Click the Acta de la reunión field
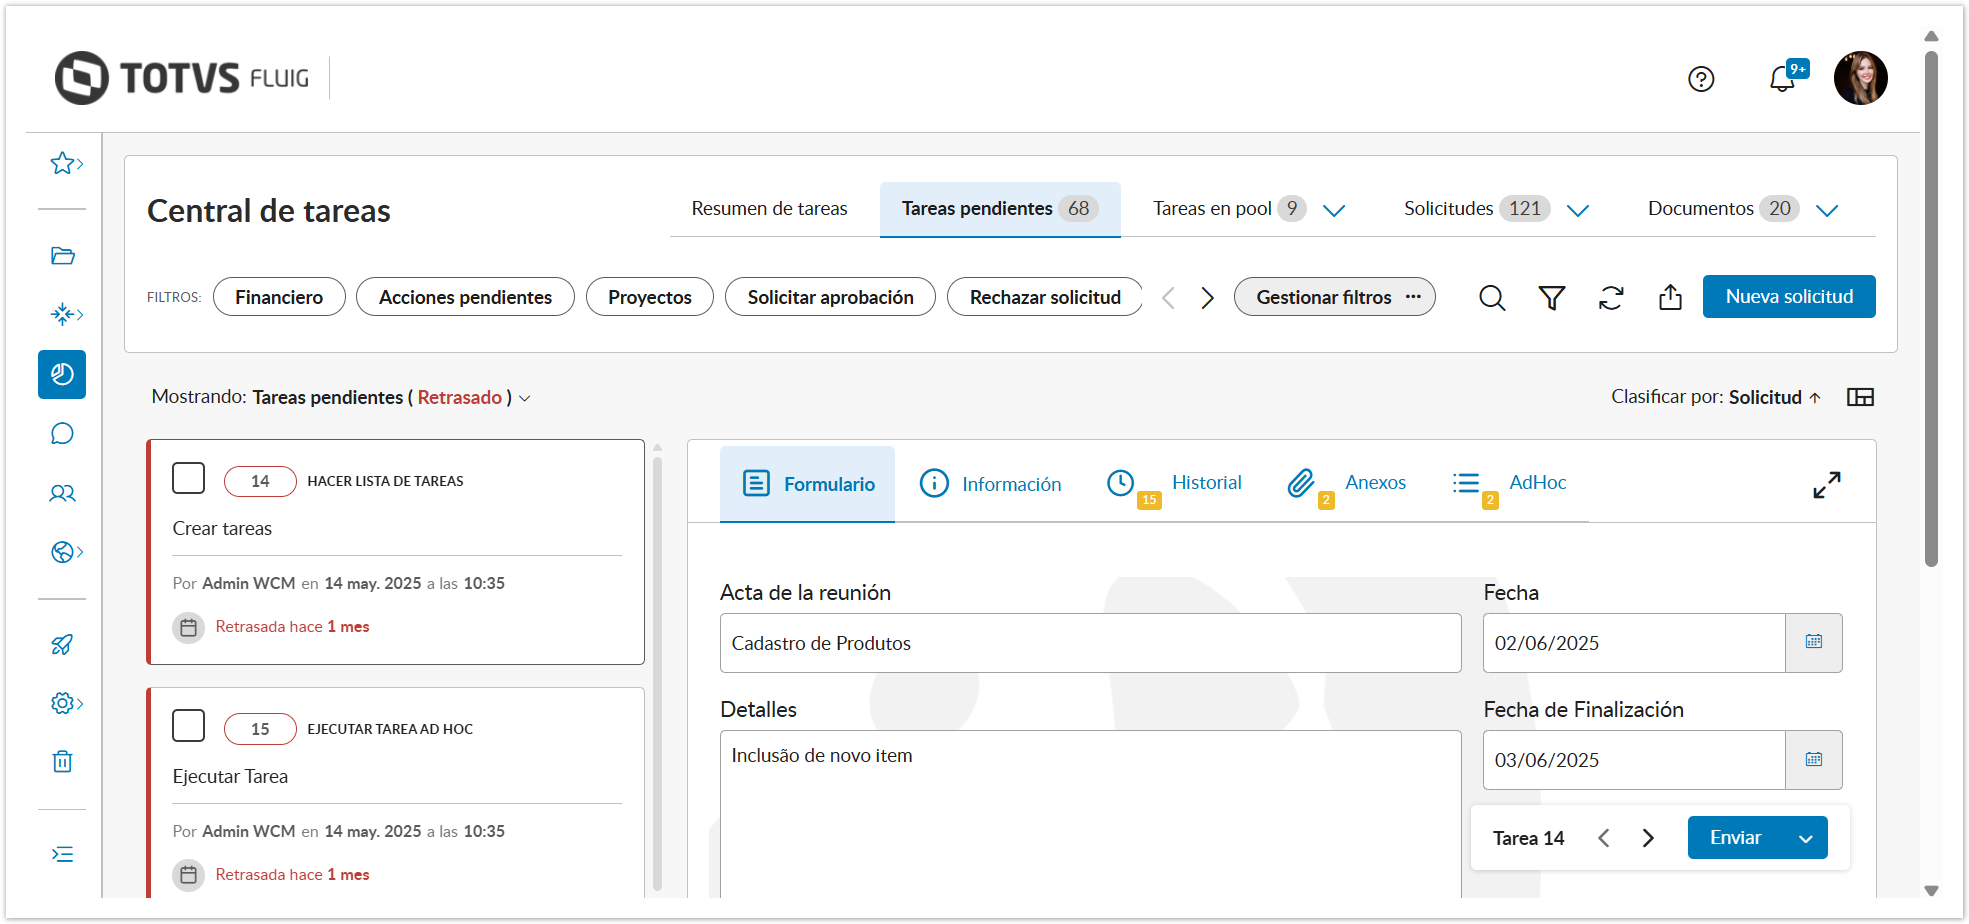This screenshot has width=1969, height=924. point(1090,643)
